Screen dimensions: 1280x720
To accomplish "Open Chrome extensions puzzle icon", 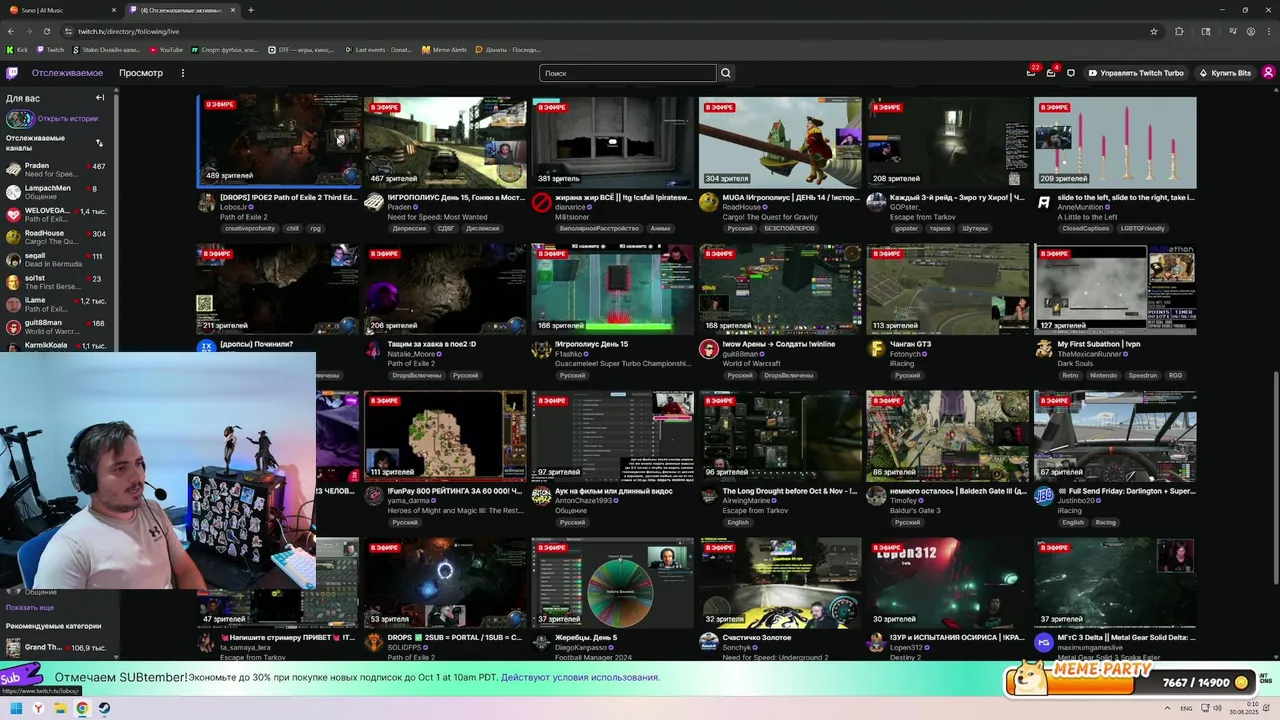I will click(x=1179, y=32).
